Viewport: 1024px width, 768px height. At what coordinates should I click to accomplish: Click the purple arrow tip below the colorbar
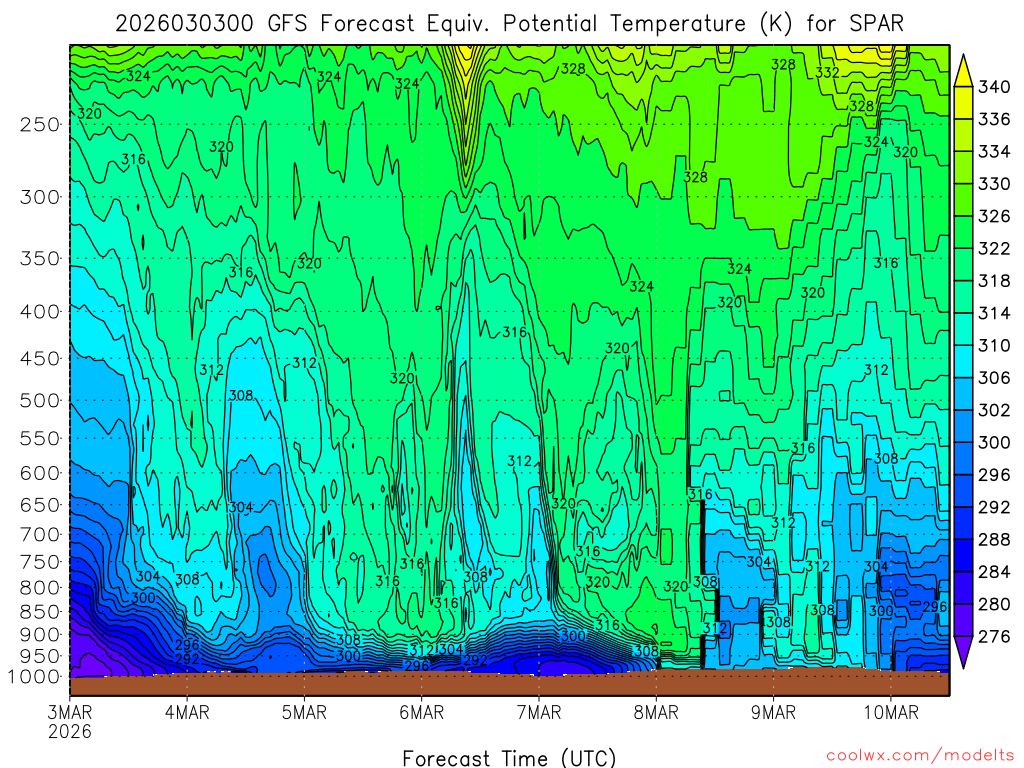[x=963, y=652]
